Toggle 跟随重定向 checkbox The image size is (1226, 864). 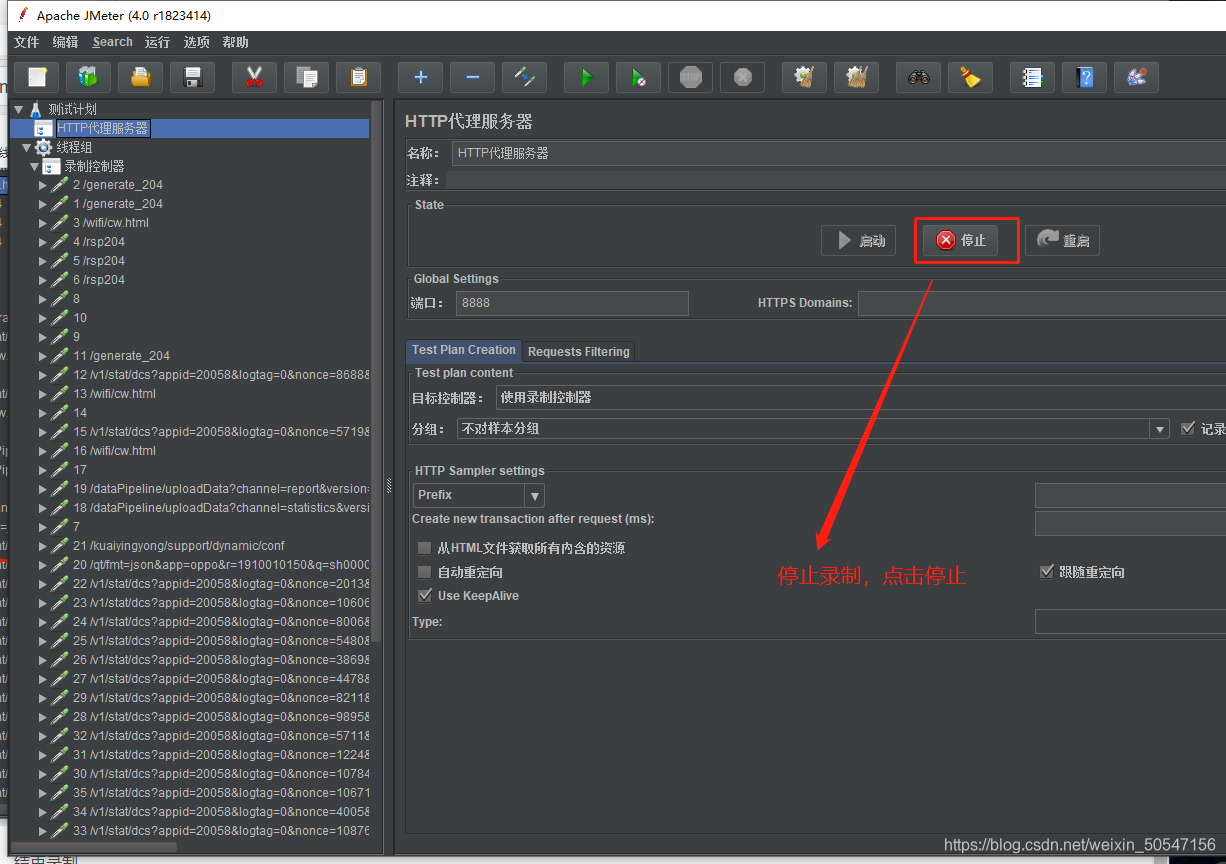pos(1047,572)
